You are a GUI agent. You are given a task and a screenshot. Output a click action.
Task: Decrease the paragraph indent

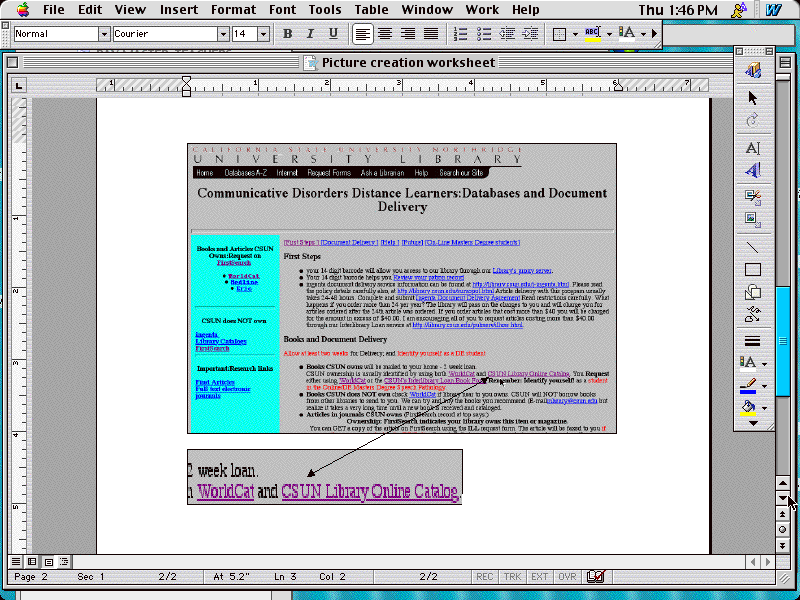coord(507,34)
